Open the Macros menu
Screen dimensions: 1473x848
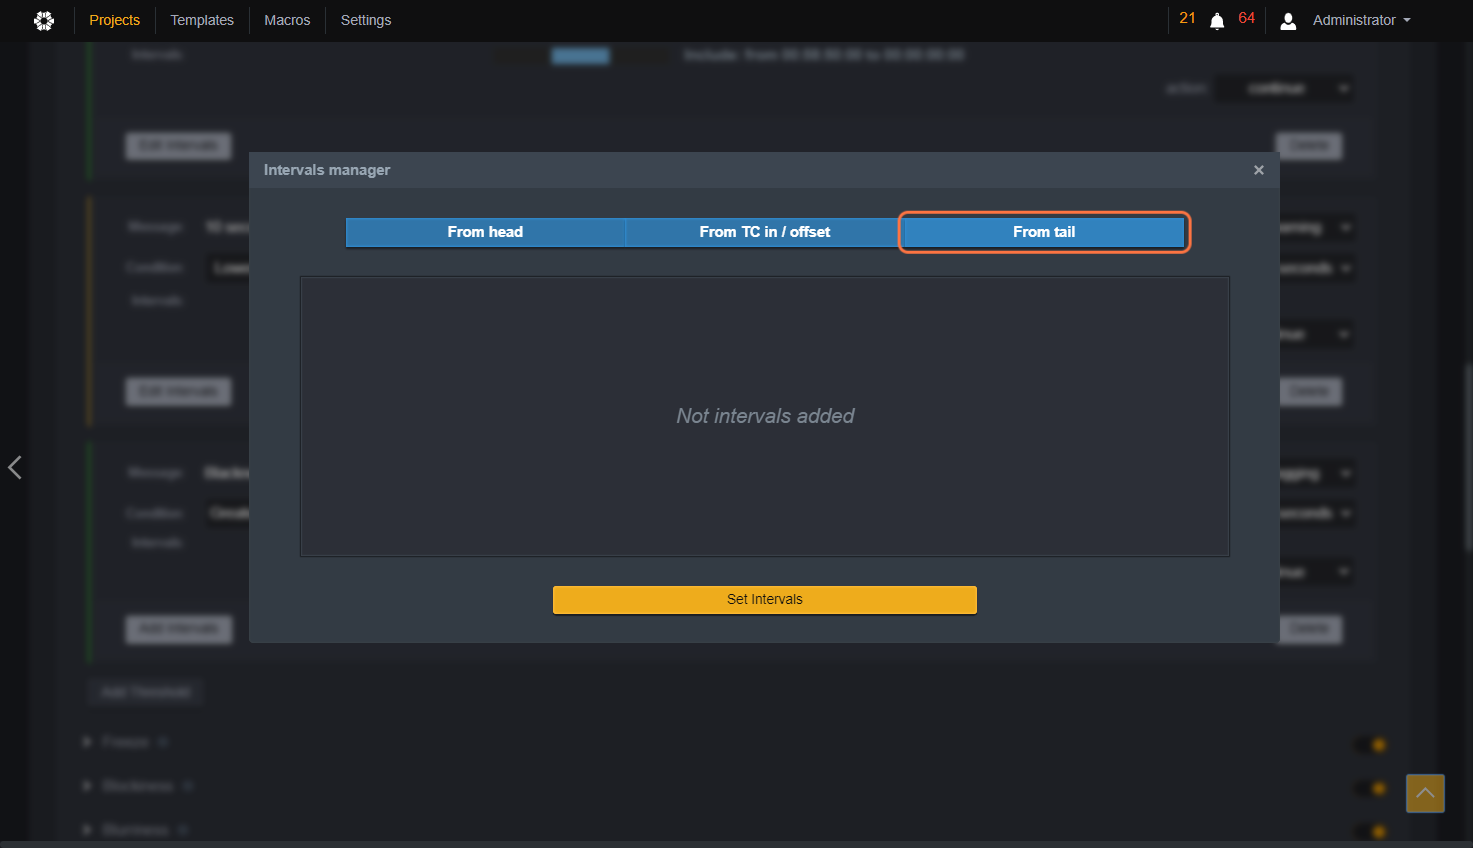287,20
